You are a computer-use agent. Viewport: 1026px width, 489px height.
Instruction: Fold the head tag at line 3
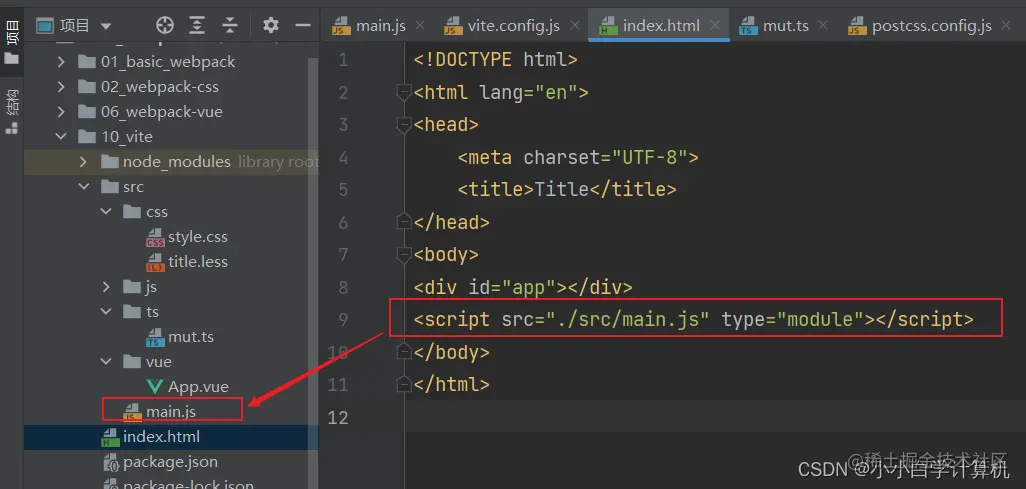coord(404,124)
